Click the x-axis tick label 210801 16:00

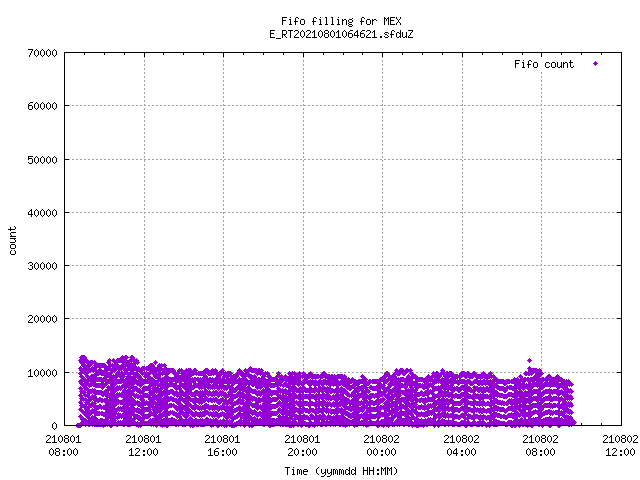coord(222,446)
